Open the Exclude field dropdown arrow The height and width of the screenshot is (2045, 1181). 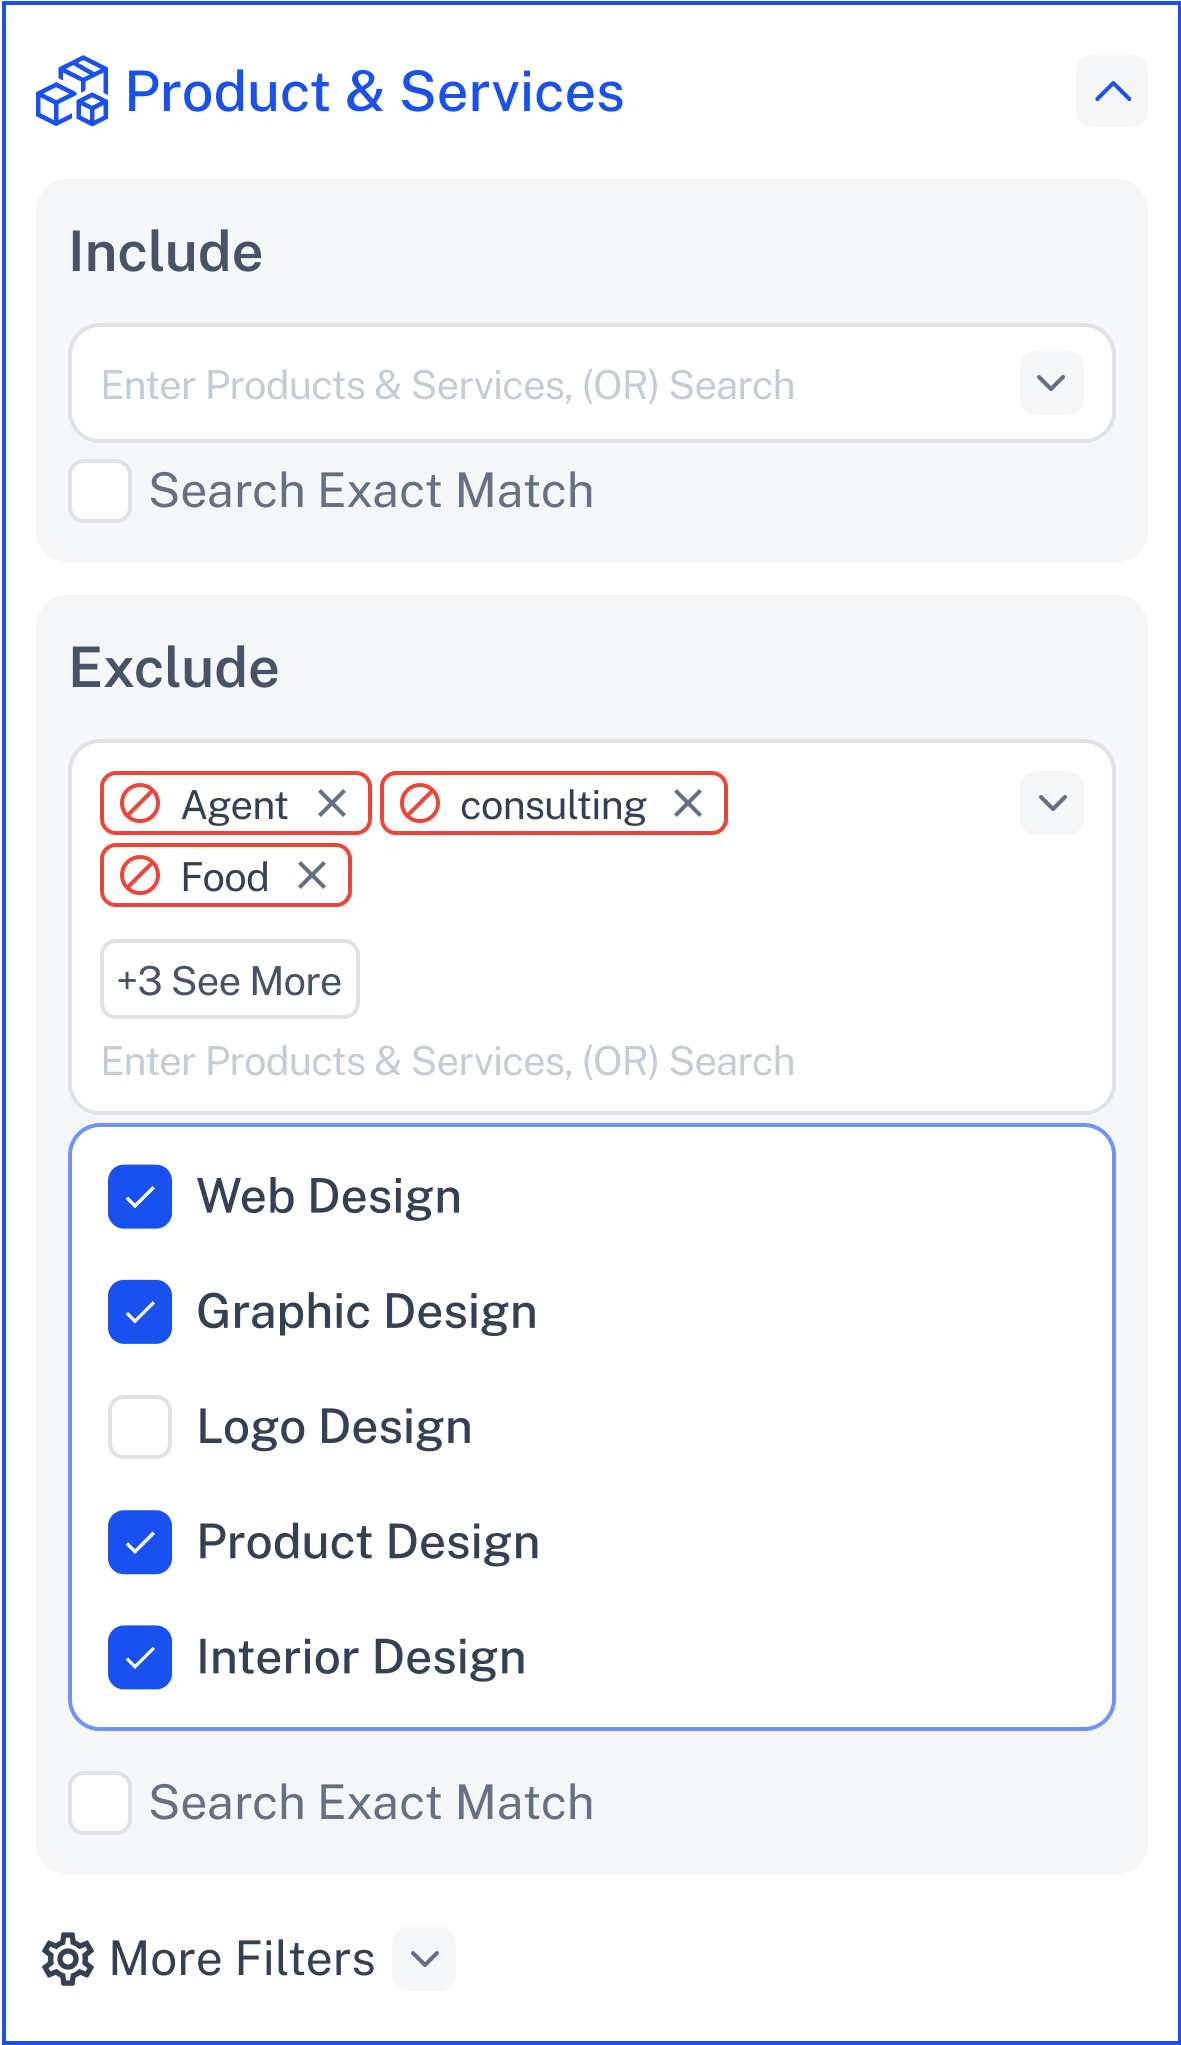click(x=1052, y=803)
